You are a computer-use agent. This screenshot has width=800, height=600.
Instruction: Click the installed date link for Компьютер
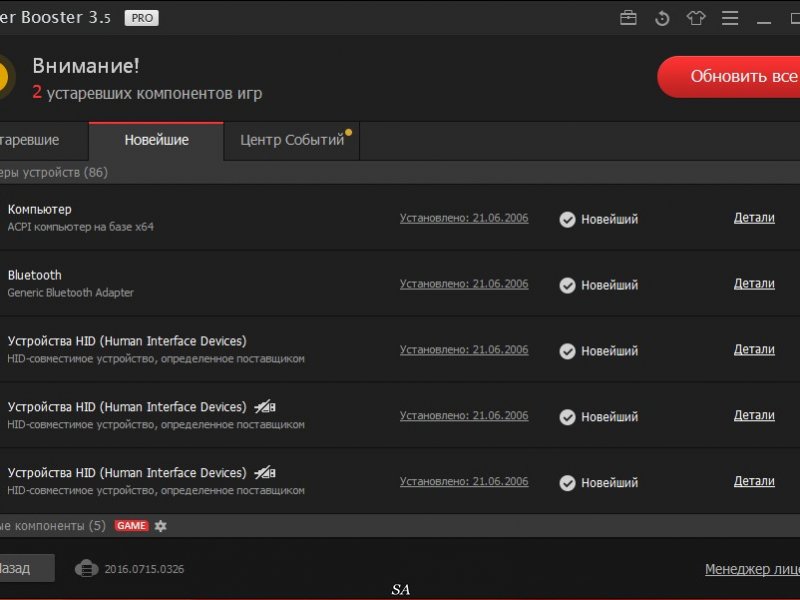[464, 218]
